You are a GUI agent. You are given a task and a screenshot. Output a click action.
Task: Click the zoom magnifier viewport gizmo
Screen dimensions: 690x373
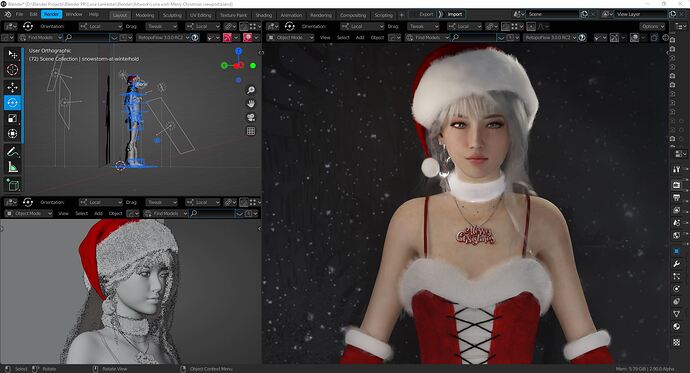[x=251, y=90]
